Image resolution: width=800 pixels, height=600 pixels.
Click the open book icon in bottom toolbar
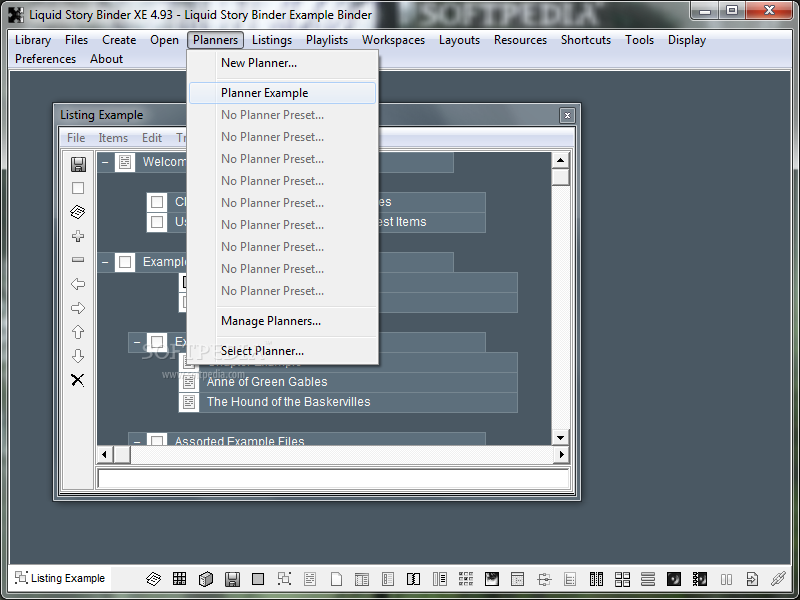click(413, 579)
